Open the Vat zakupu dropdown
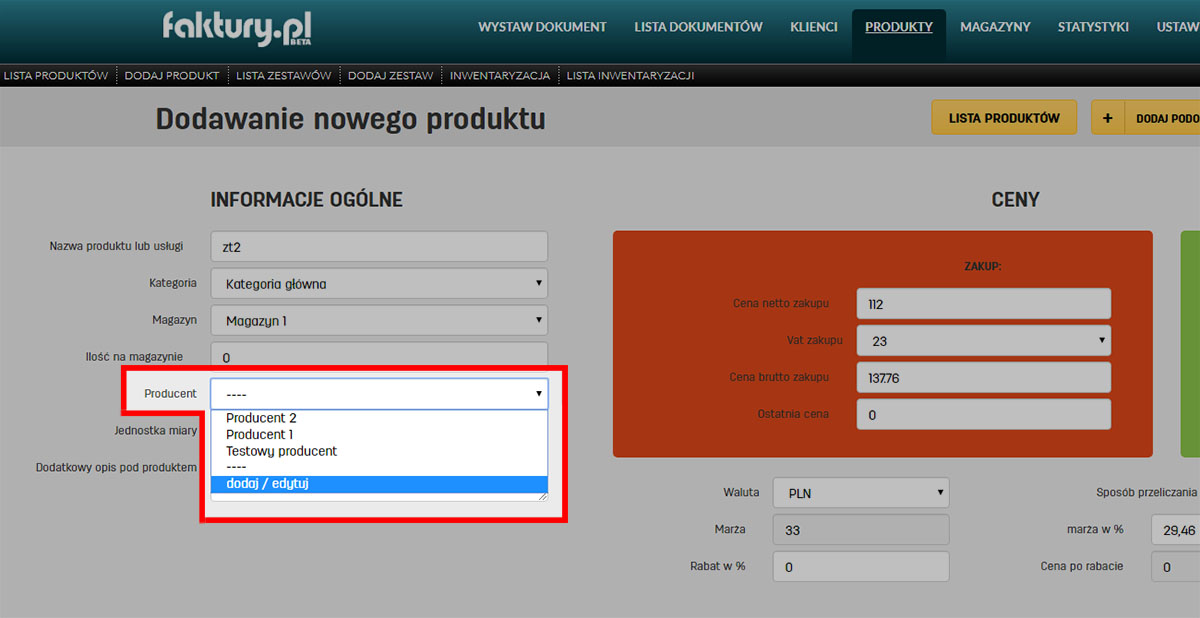The image size is (1200, 618). pos(984,341)
